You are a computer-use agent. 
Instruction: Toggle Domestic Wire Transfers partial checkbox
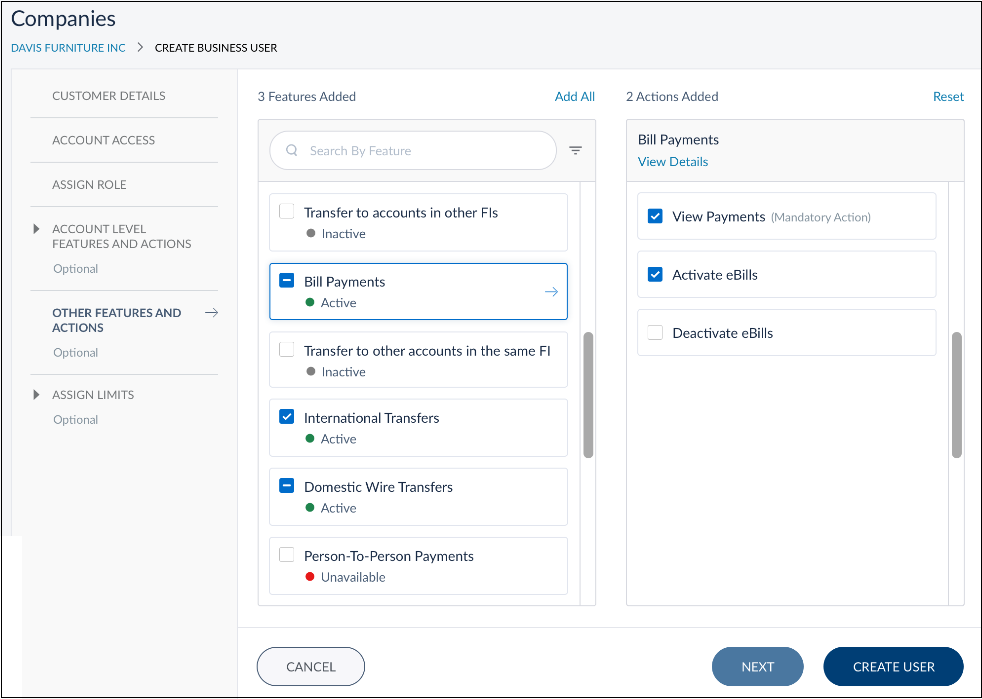point(287,487)
